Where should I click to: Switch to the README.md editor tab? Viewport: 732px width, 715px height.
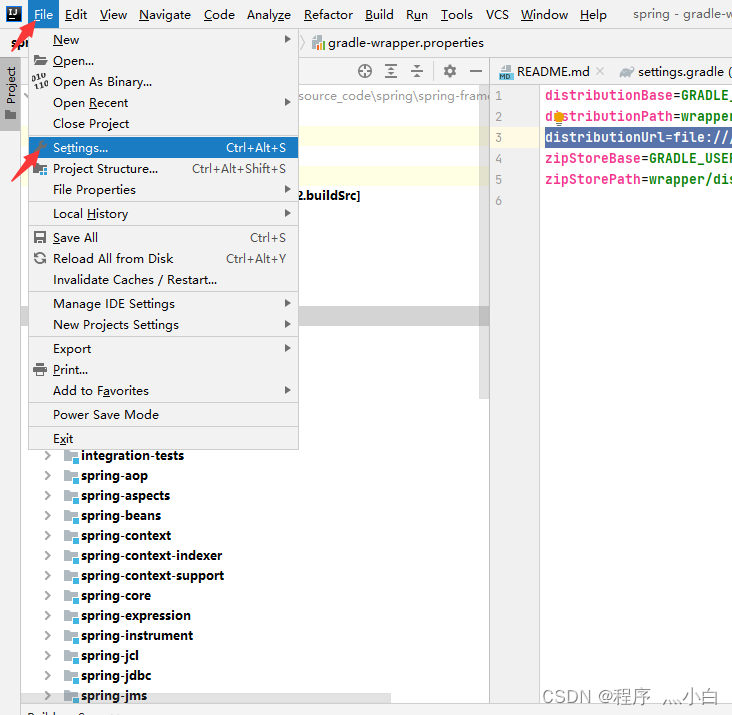tap(553, 71)
